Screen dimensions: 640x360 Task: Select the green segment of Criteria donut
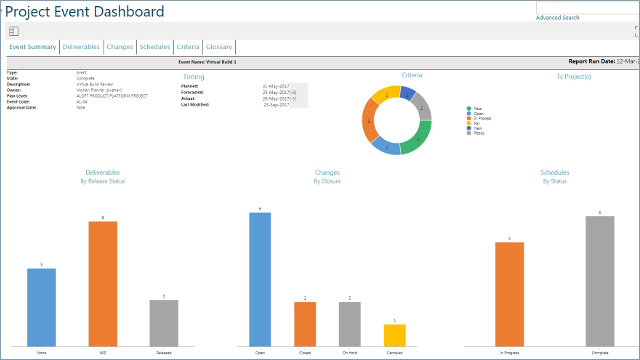[x=417, y=138]
